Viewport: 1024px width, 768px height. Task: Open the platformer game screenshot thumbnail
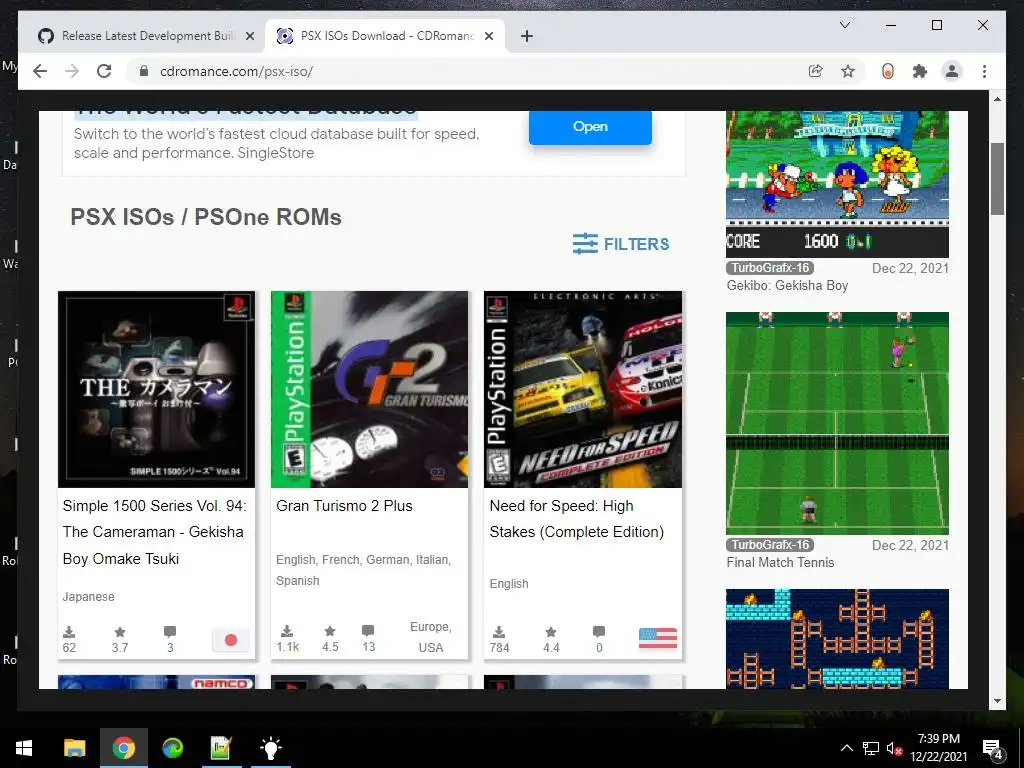pos(837,639)
